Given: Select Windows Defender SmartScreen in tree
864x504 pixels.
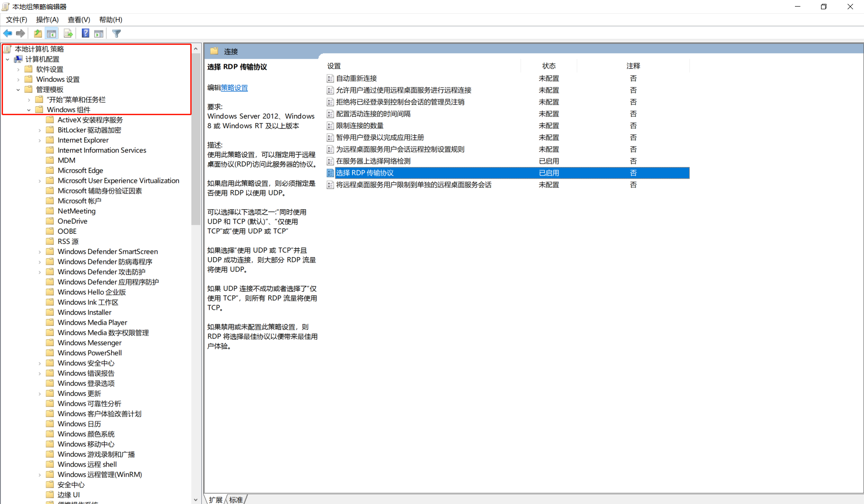Looking at the screenshot, I should coord(107,252).
